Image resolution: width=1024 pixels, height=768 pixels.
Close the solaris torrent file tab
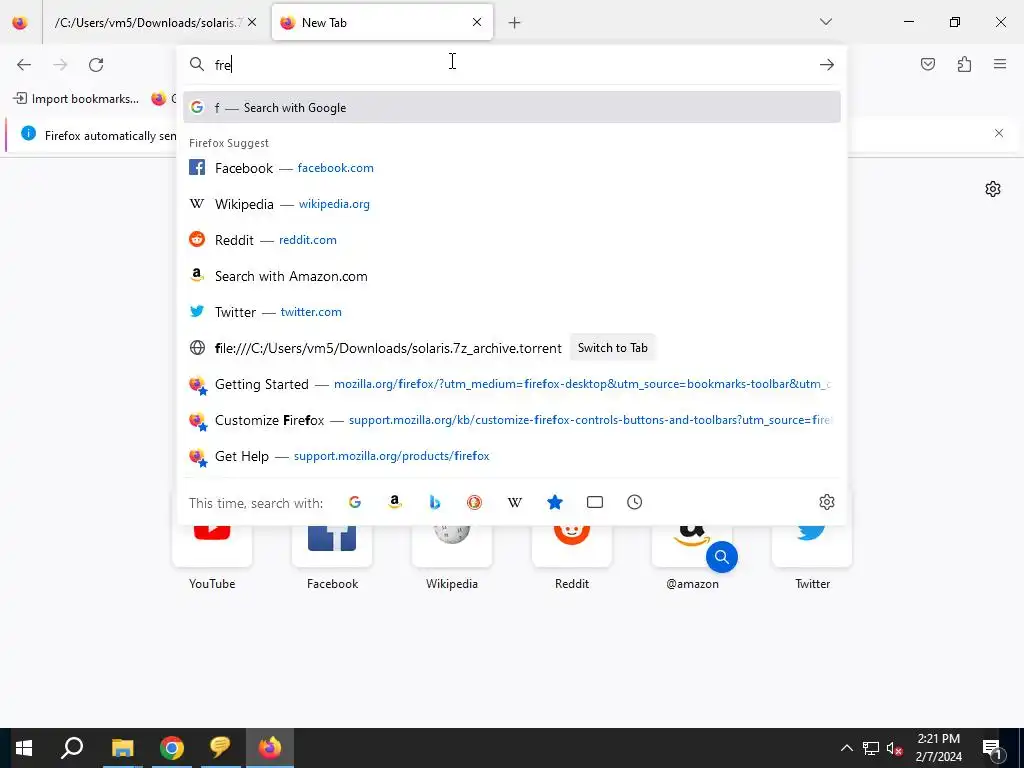pos(252,22)
